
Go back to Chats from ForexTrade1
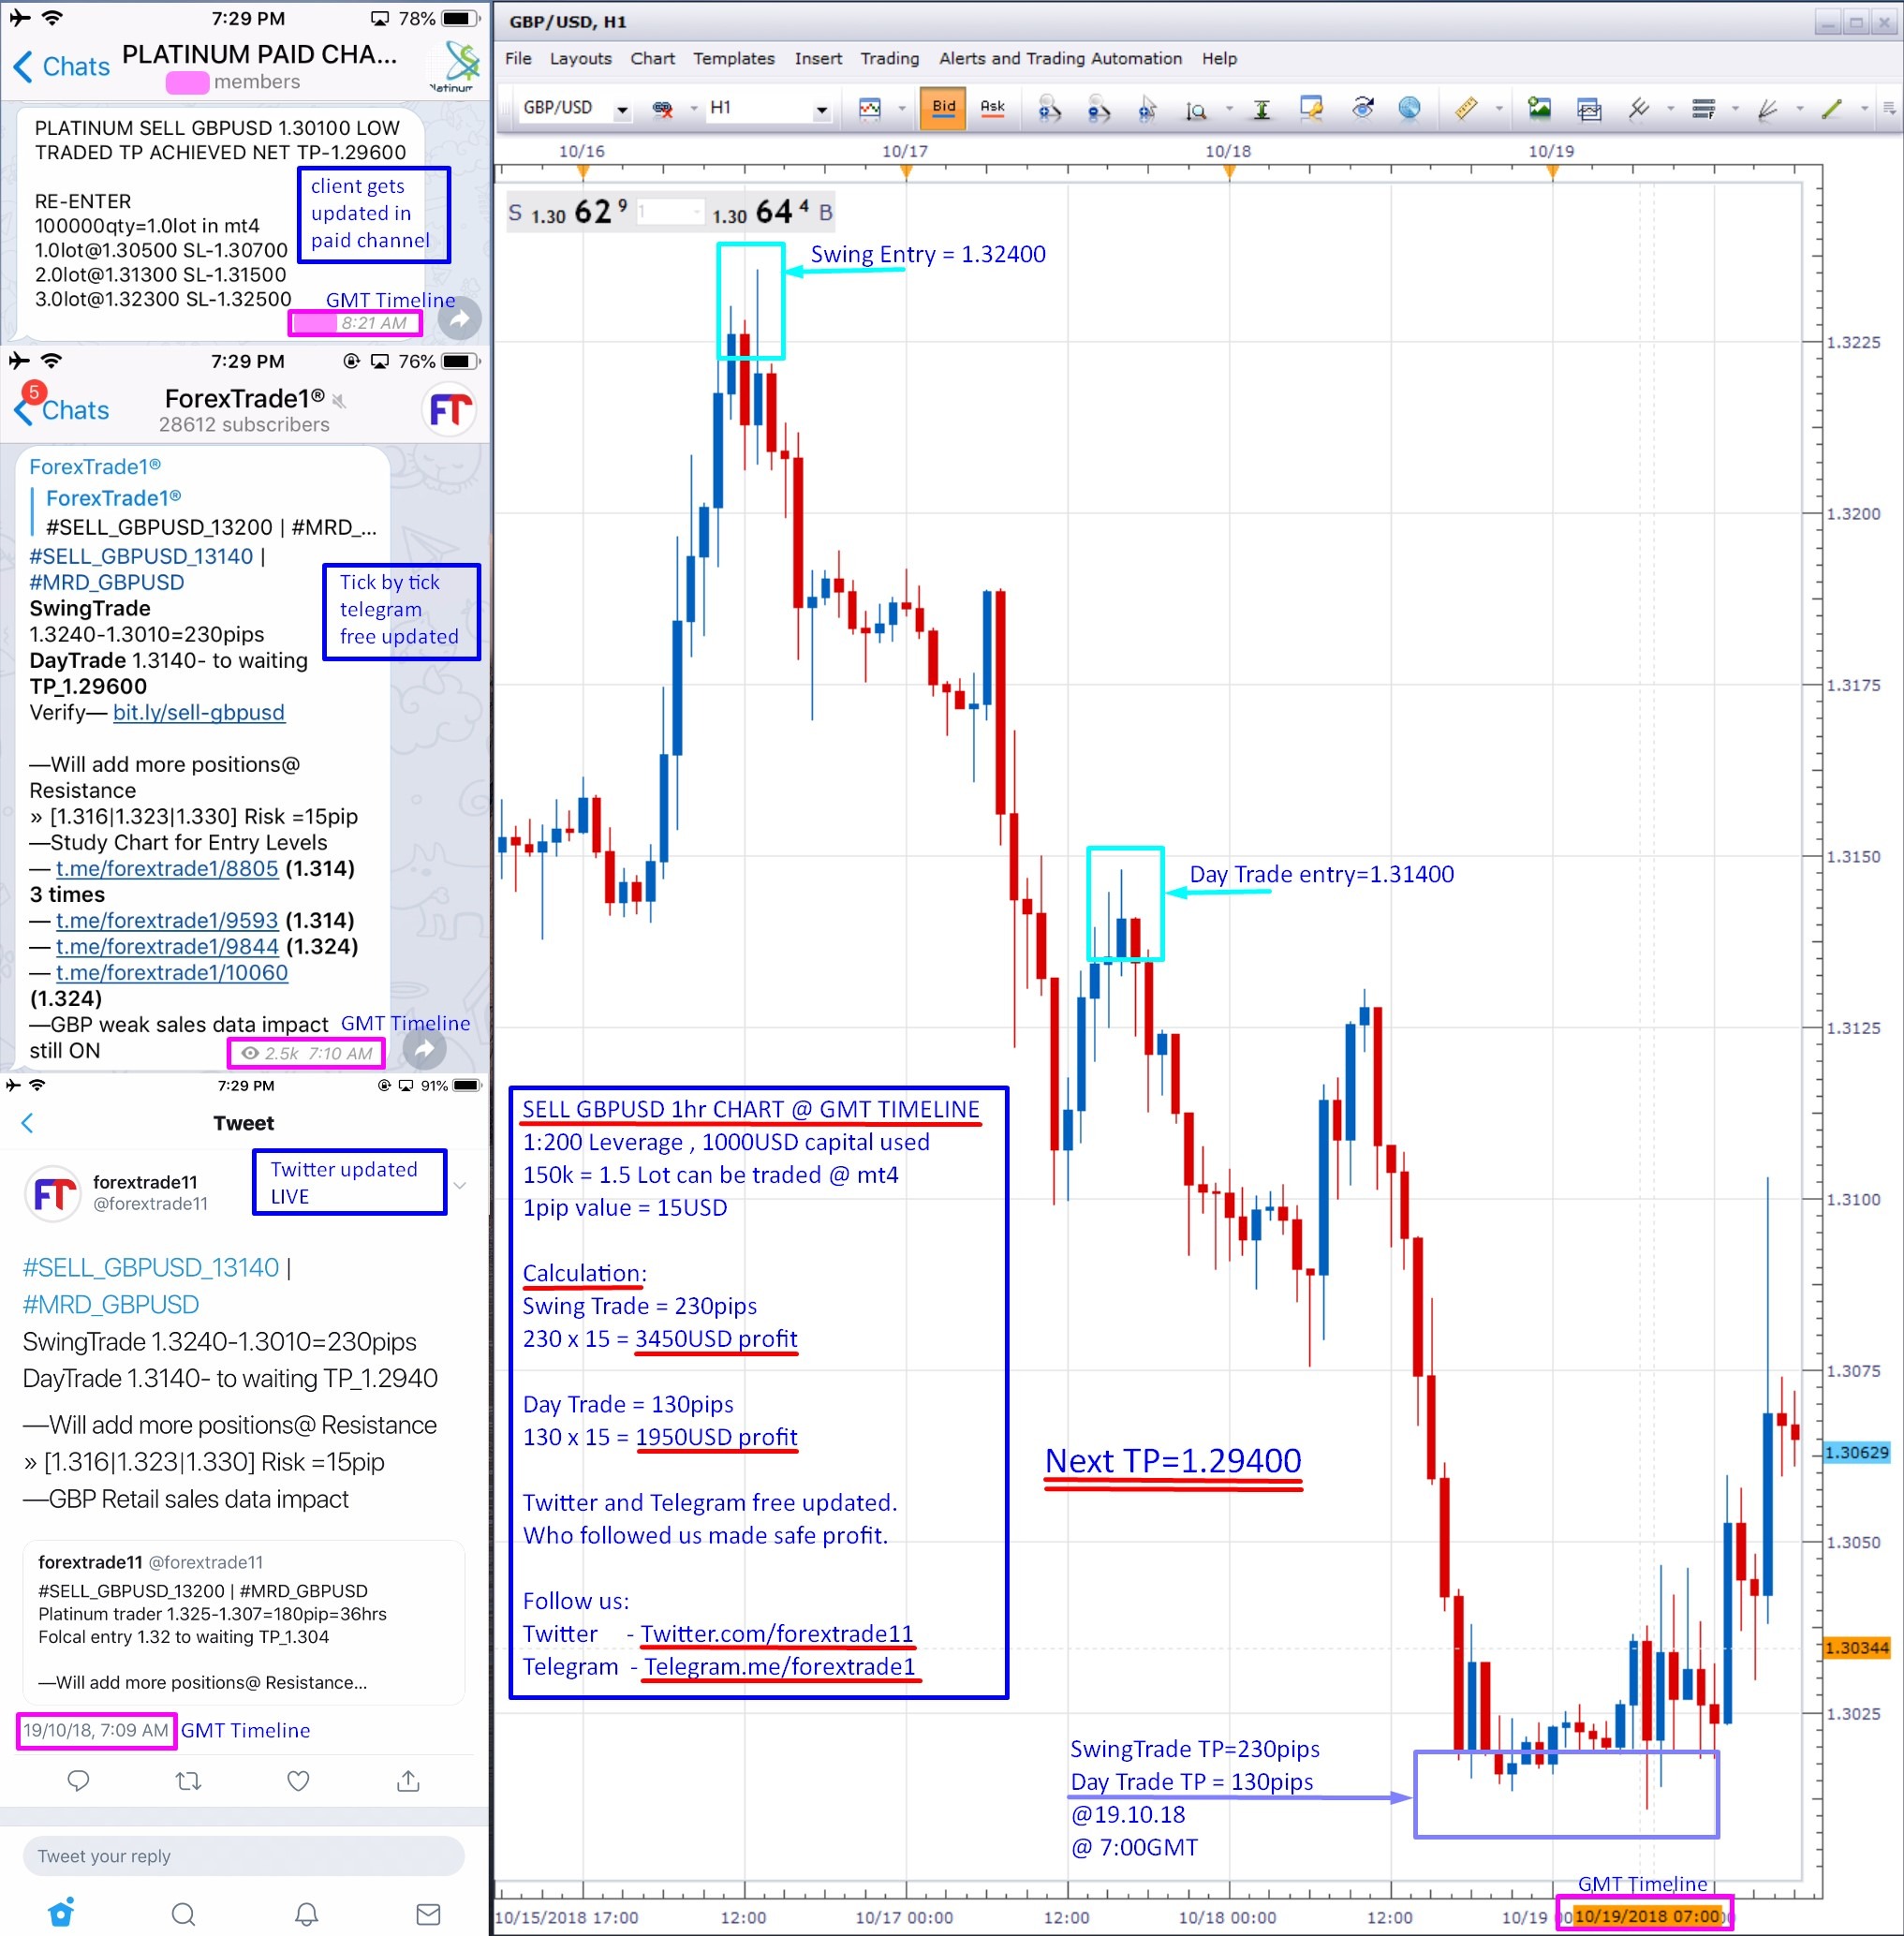[x=61, y=410]
